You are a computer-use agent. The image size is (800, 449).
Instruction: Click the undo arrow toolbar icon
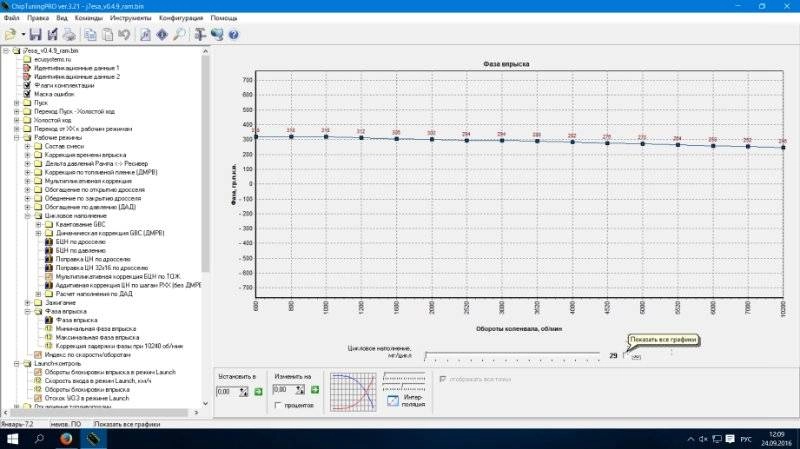coord(124,35)
